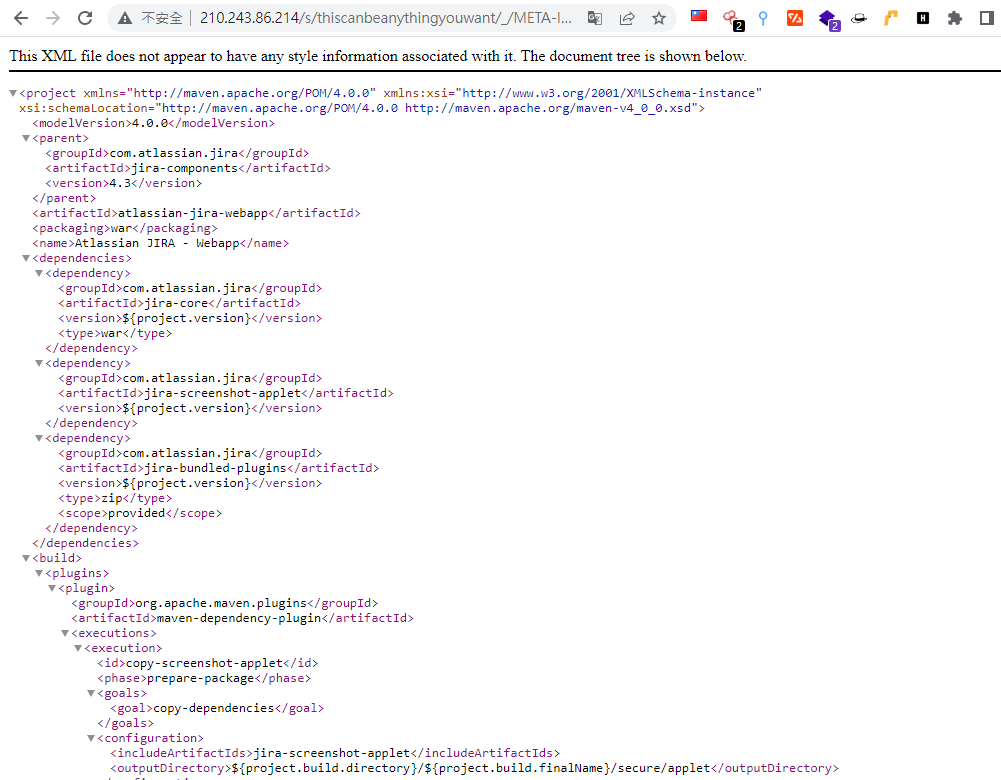Collapse the jira-screenshot-applet dependency node
The height and width of the screenshot is (780, 1001).
pos(39,363)
